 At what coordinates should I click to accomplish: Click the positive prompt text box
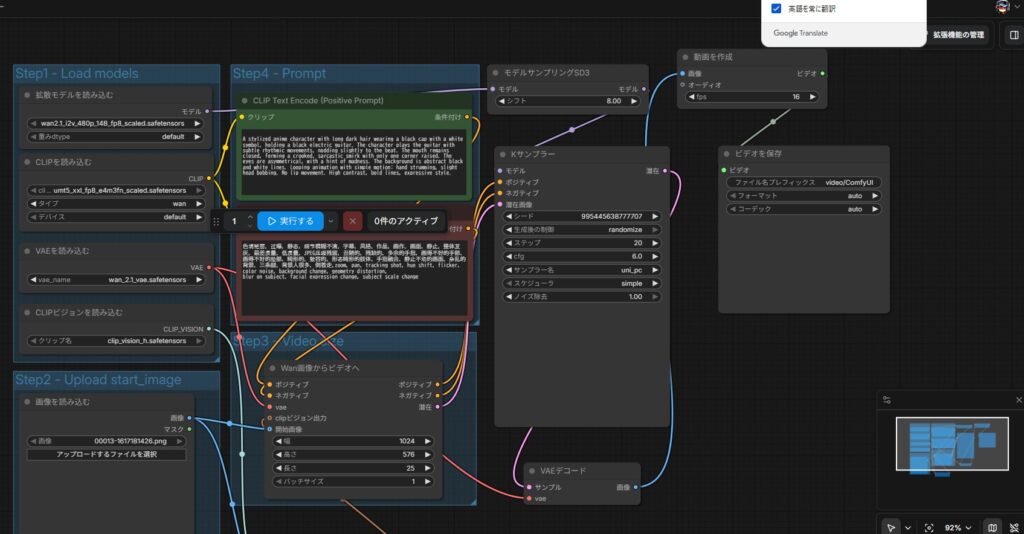(x=352, y=160)
